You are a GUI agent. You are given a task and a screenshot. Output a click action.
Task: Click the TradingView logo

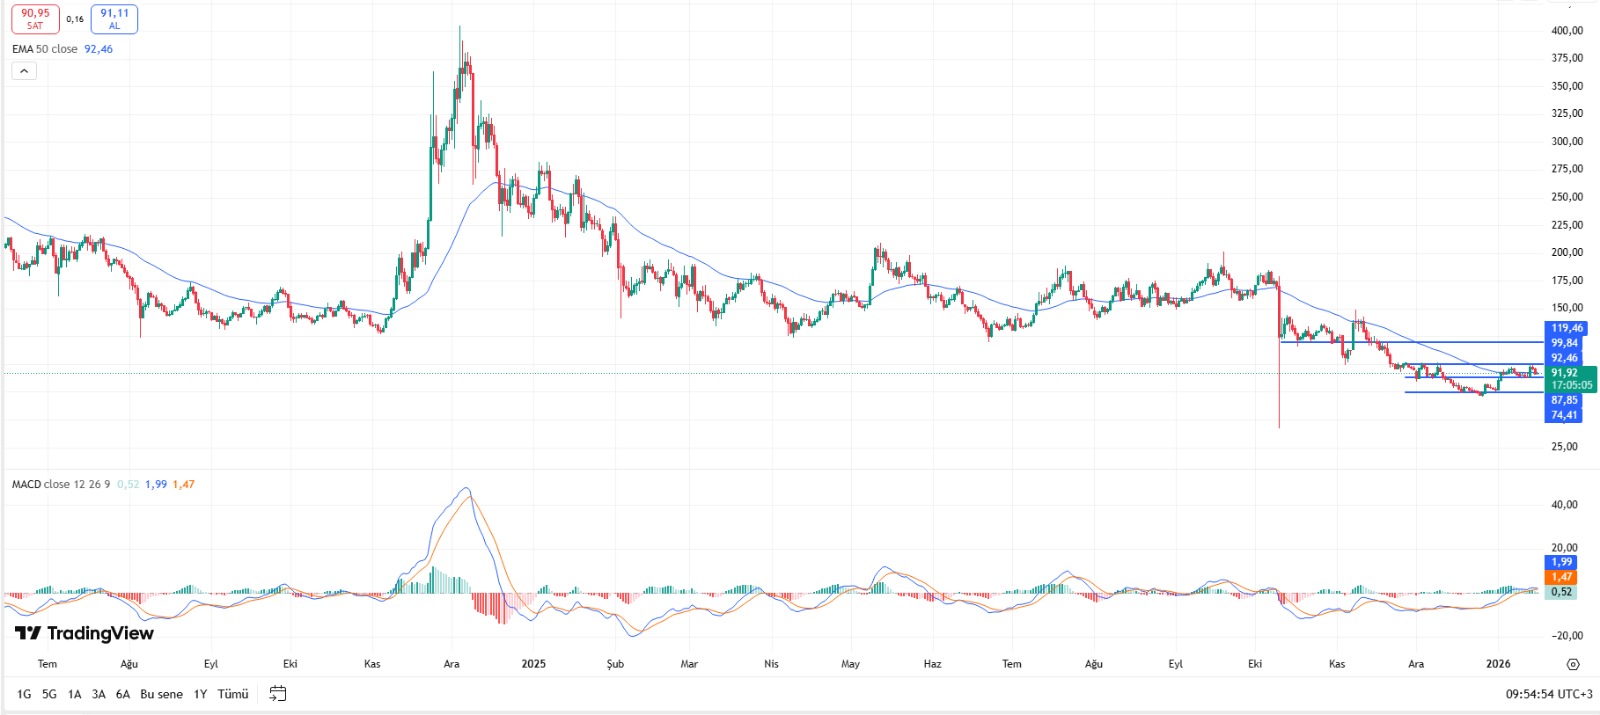pyautogui.click(x=84, y=633)
